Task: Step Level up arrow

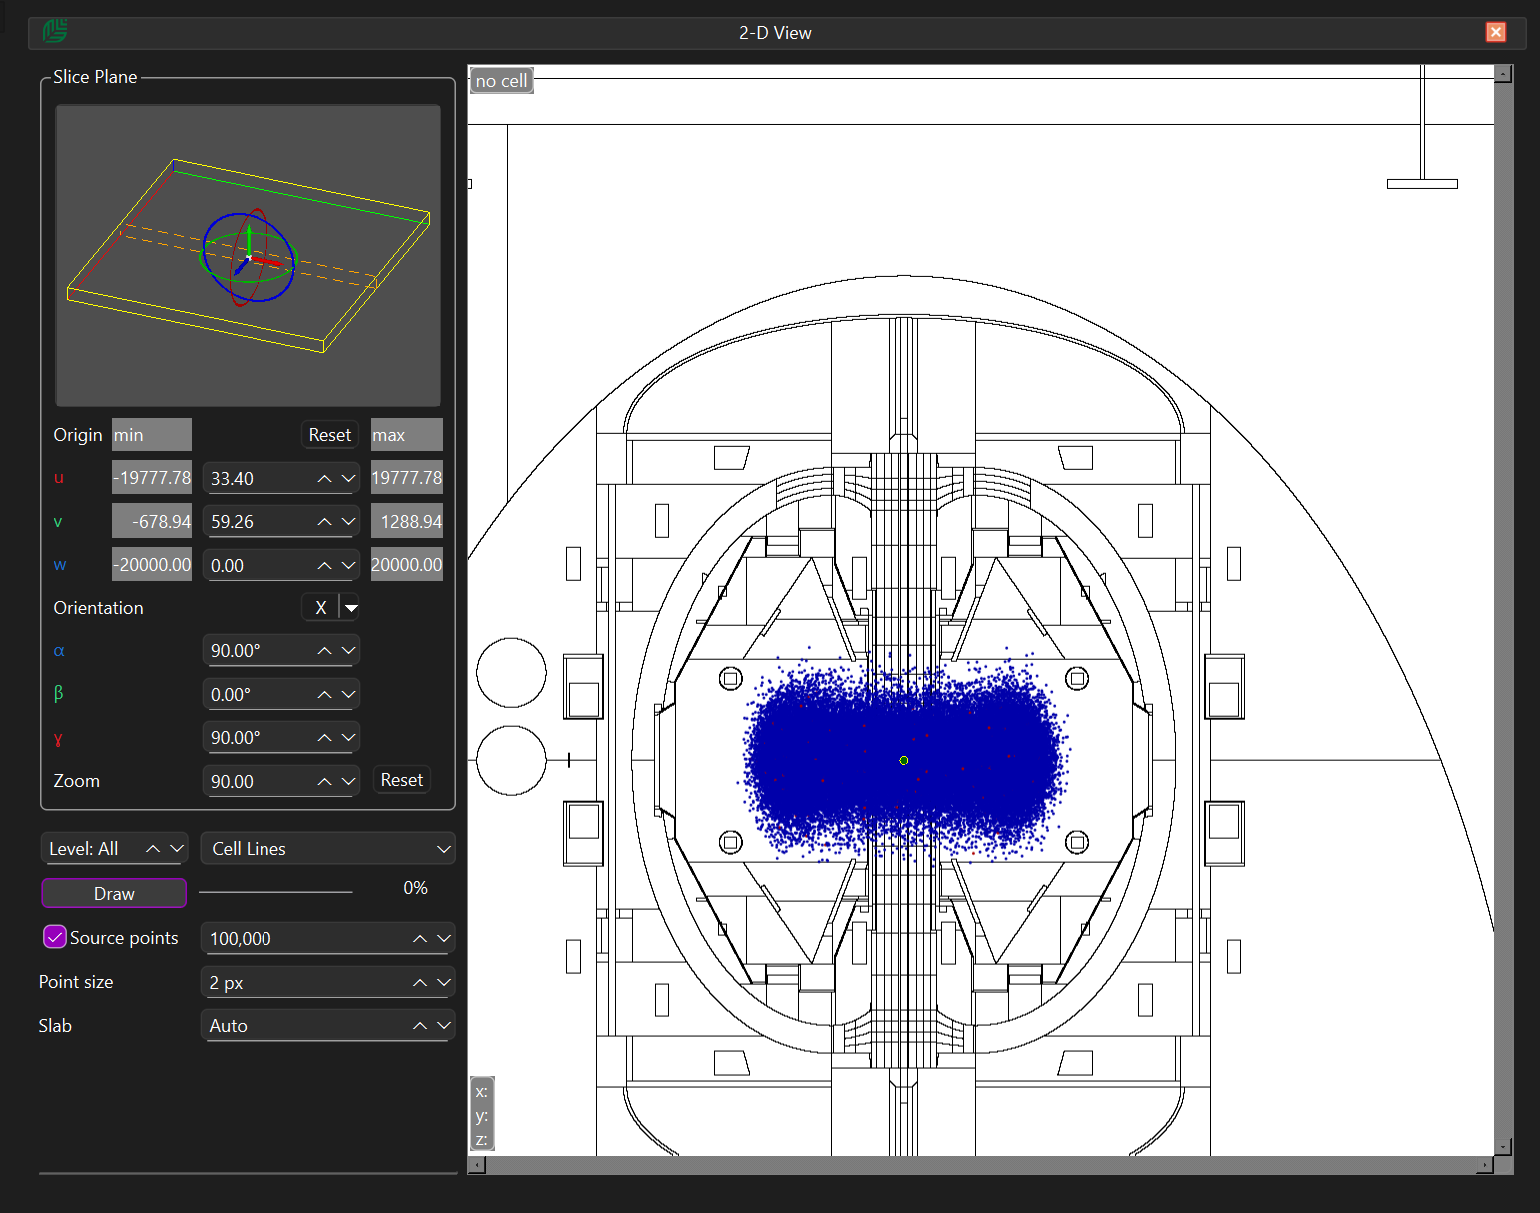Action: click(153, 849)
